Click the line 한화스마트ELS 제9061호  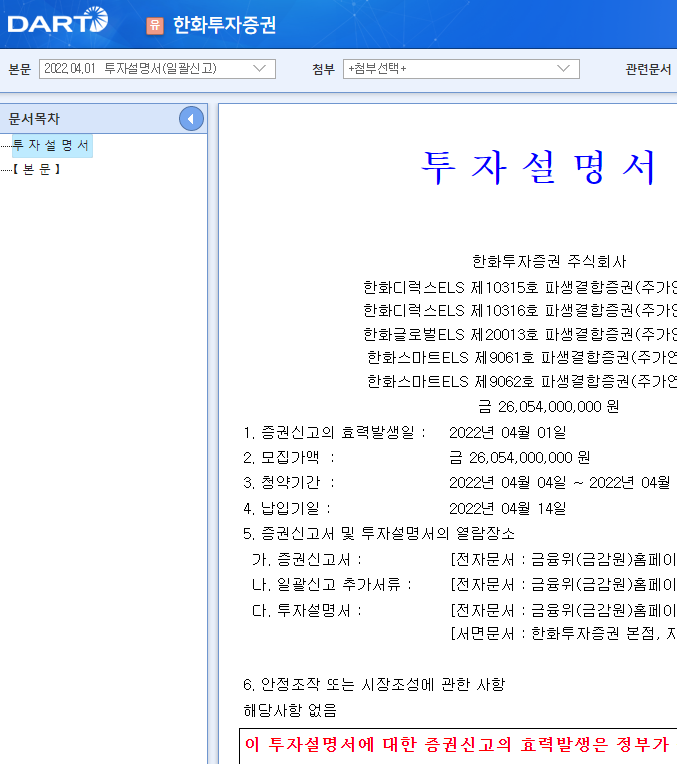coord(522,358)
